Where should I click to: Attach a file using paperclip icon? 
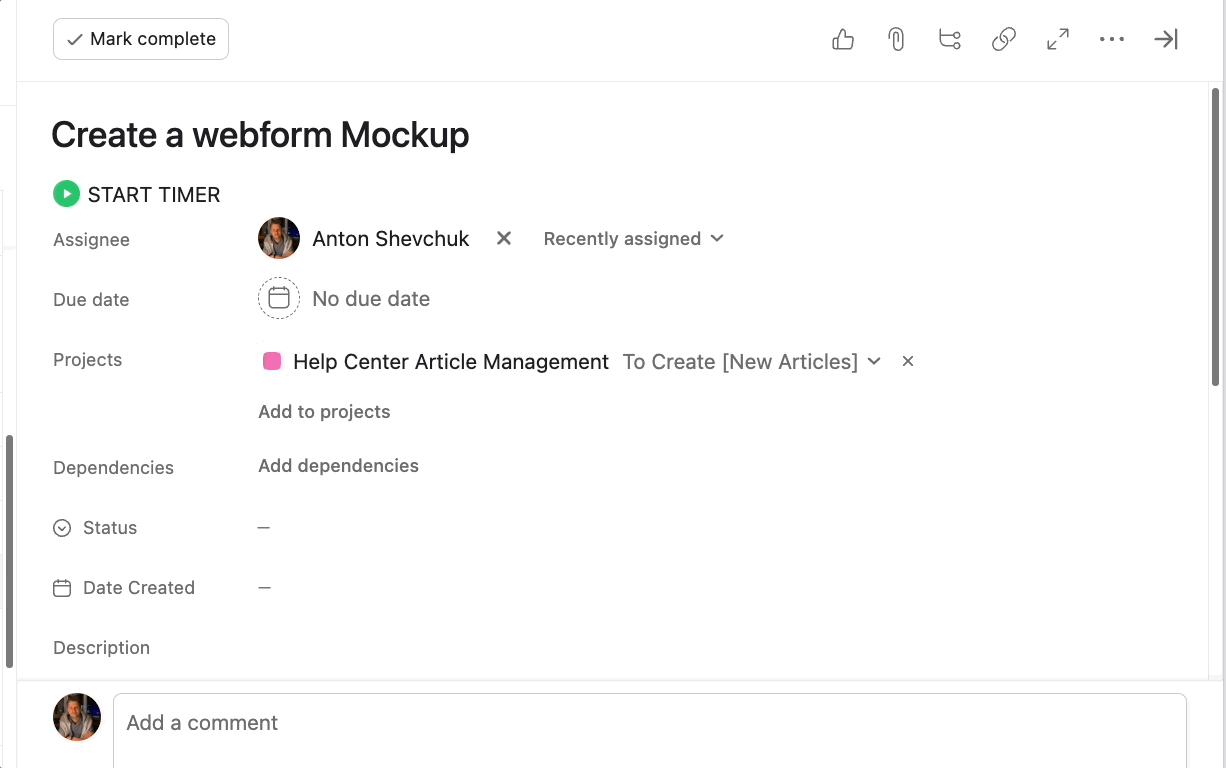(x=896, y=40)
